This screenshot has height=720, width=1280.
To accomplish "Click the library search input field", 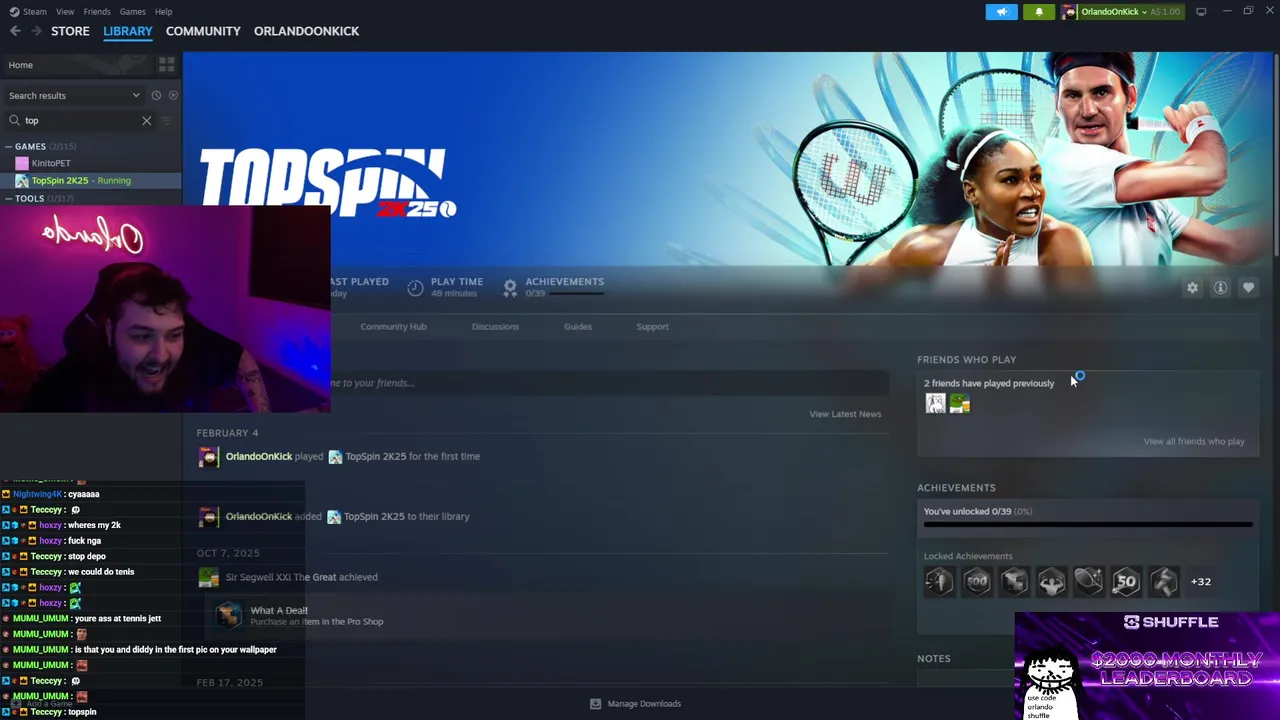I will 80,120.
